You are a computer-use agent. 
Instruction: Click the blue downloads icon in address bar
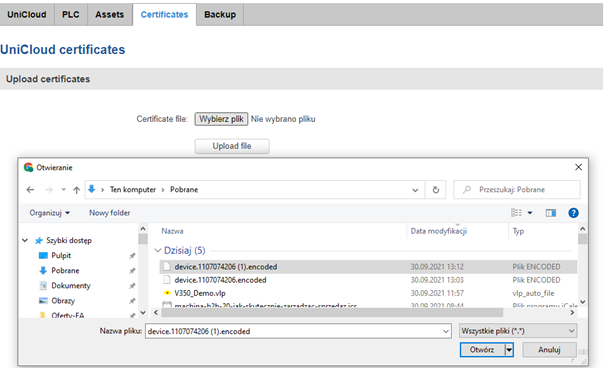92,189
